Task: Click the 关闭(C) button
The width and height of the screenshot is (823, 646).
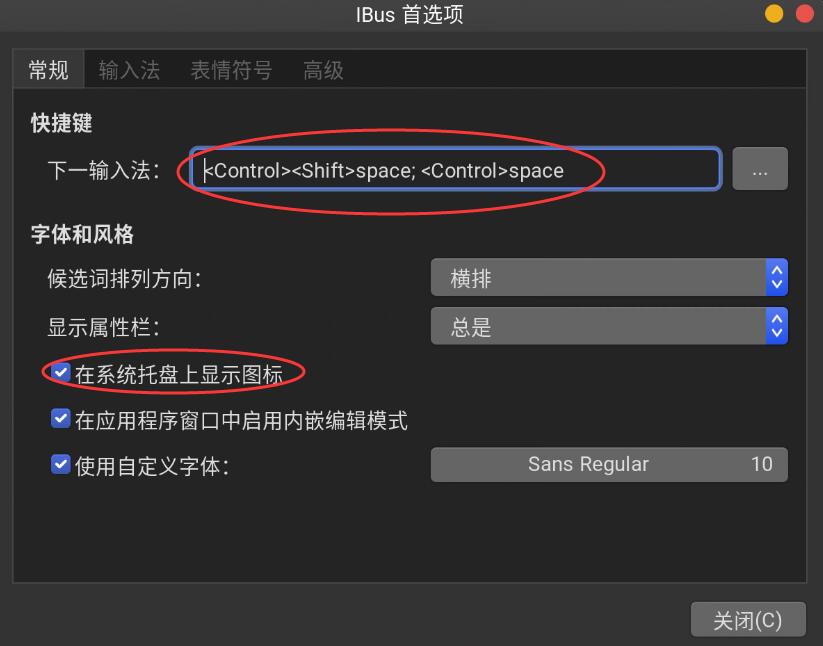Action: (748, 620)
